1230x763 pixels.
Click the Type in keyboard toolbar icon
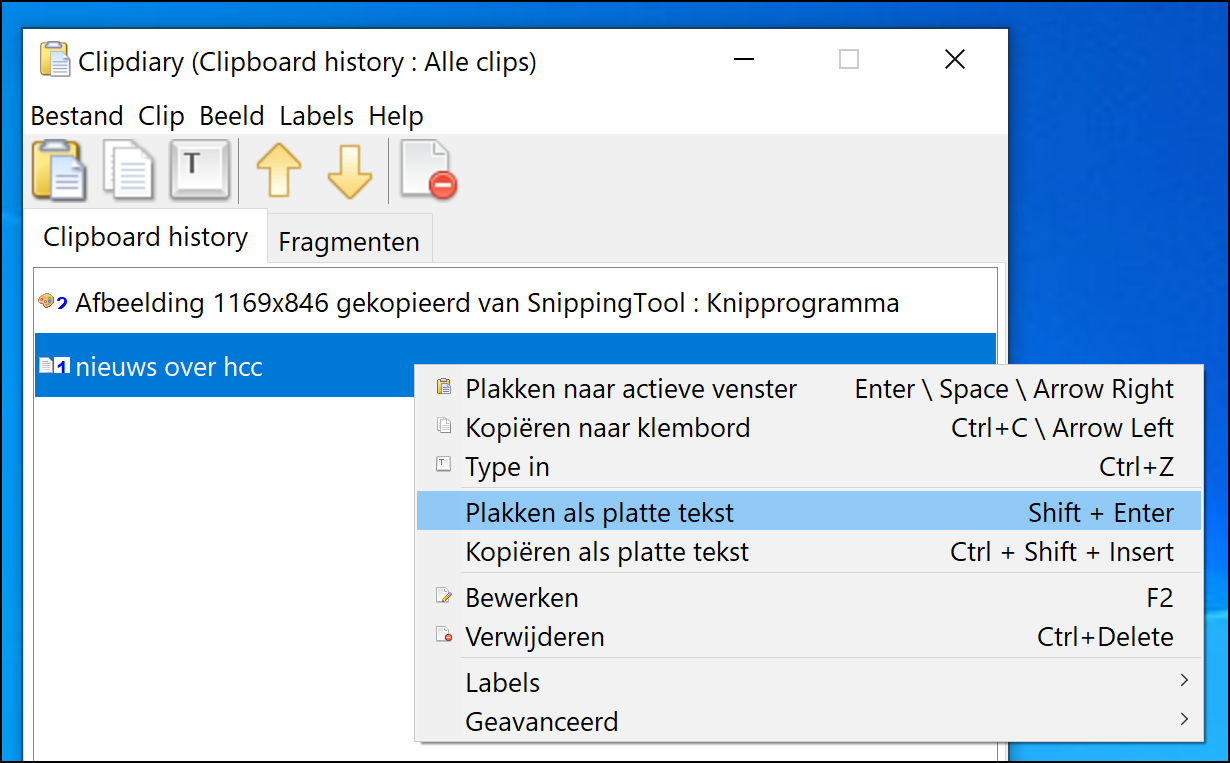coord(200,170)
